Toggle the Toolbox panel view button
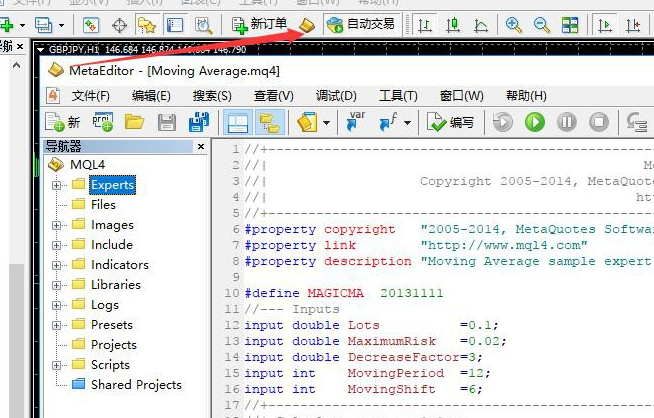This screenshot has height=418, width=654. pyautogui.click(x=269, y=122)
